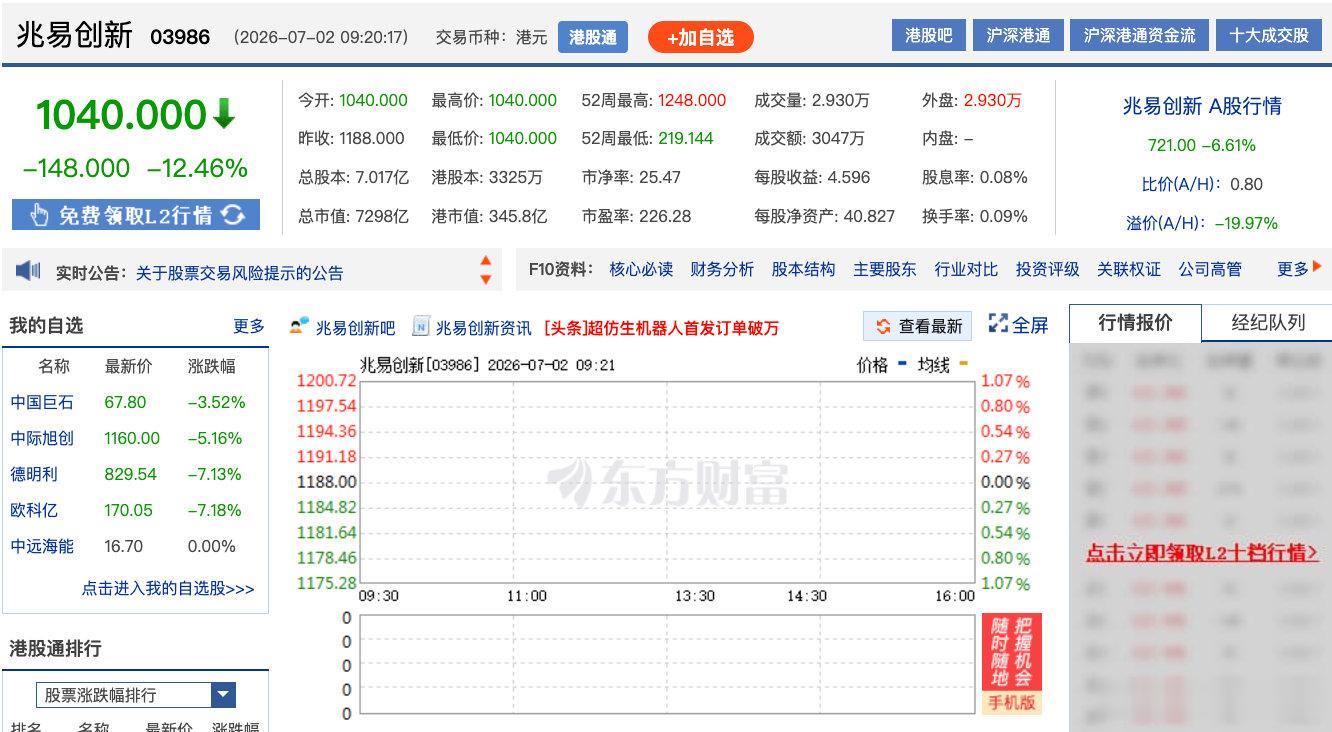Open 兆易创新资讯 link
This screenshot has height=732, width=1332.
tap(483, 328)
